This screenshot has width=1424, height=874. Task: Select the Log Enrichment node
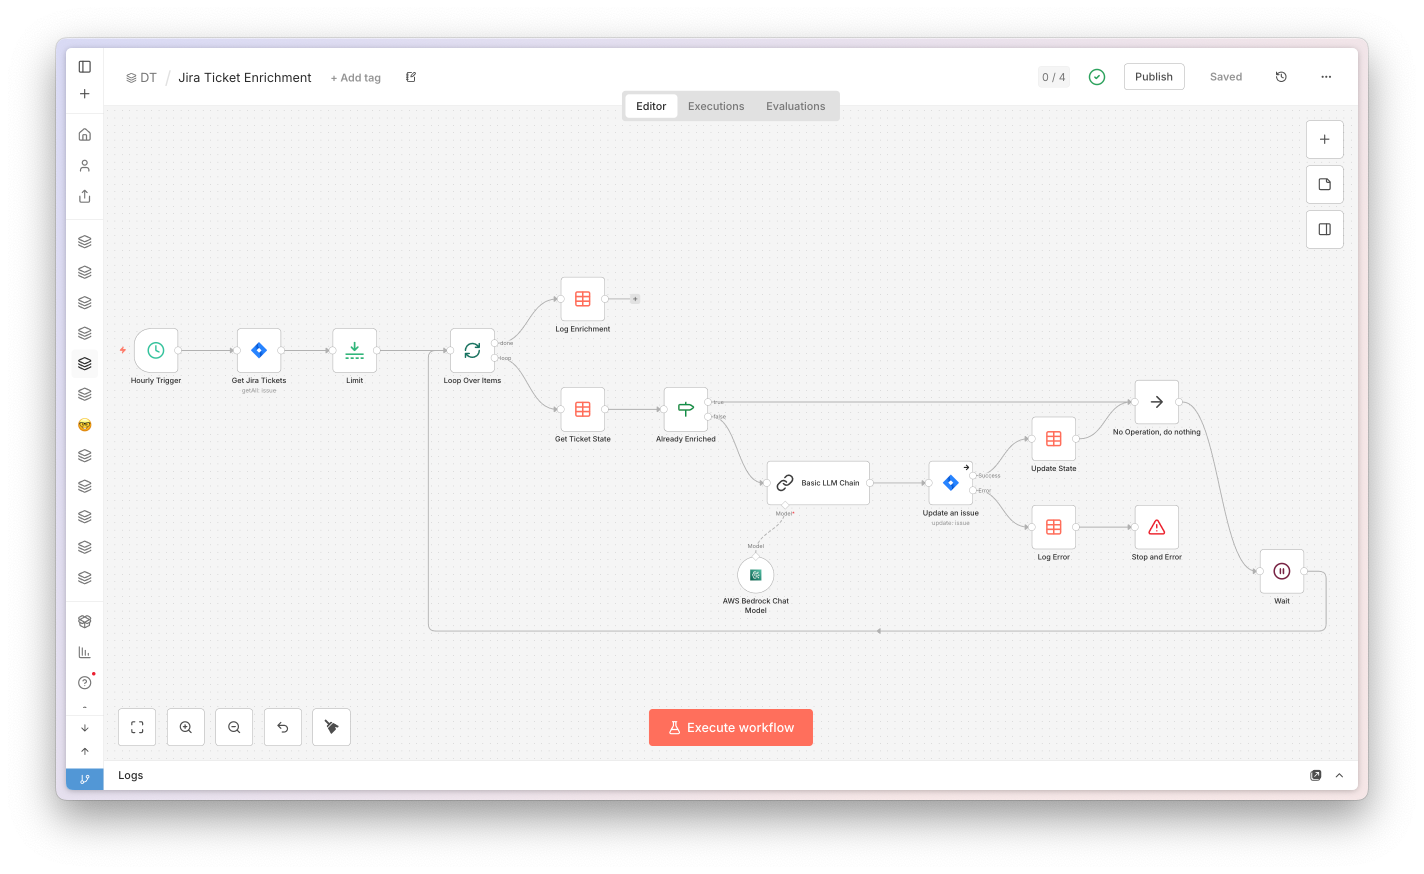[x=583, y=299]
